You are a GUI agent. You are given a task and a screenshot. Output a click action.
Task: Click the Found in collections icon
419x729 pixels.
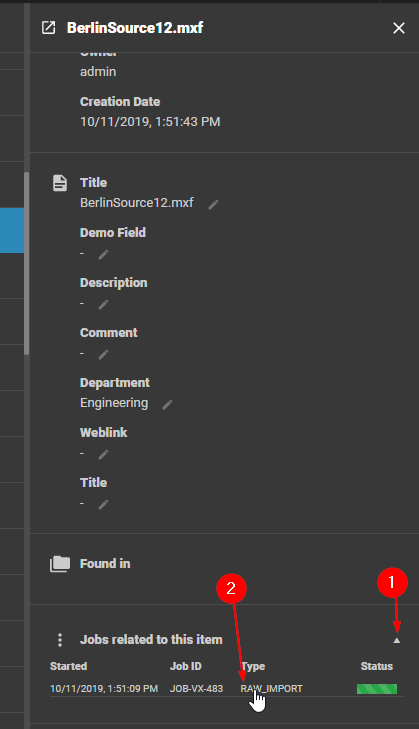pos(60,563)
